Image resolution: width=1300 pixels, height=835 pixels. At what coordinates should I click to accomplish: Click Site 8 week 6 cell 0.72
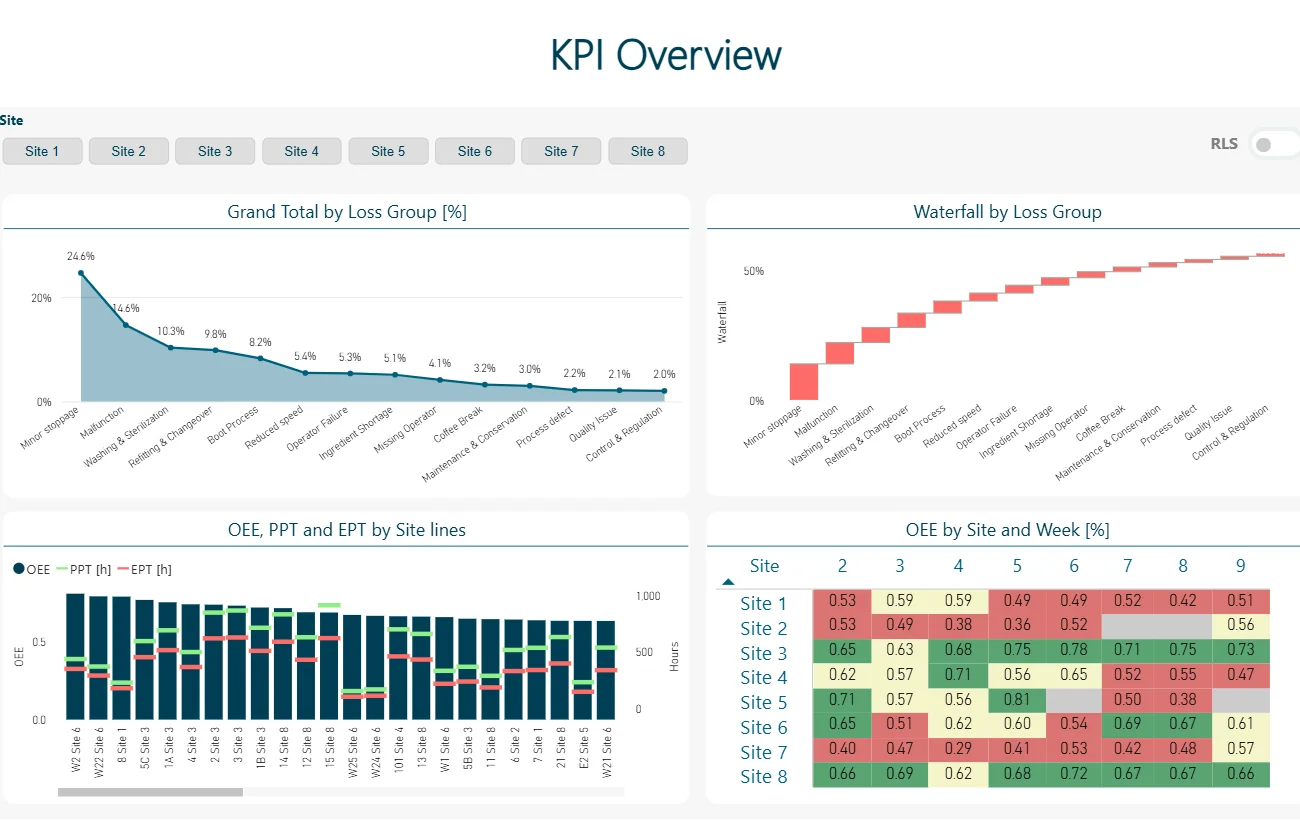1074,774
